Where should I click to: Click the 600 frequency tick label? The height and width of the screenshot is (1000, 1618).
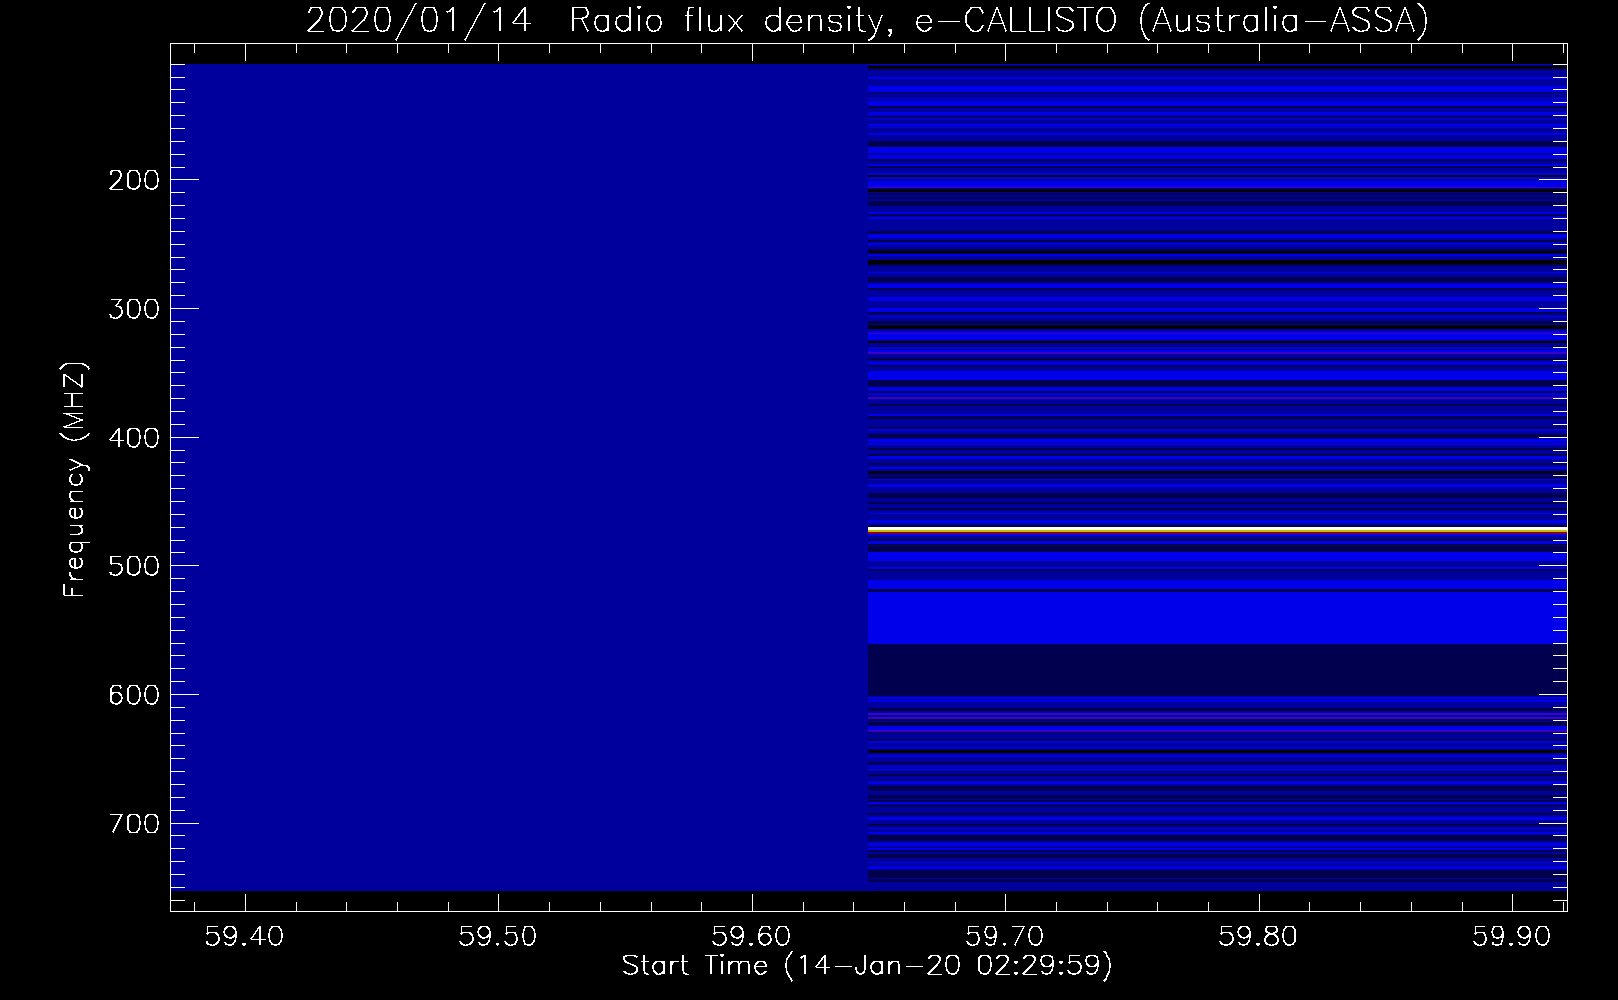tap(133, 694)
